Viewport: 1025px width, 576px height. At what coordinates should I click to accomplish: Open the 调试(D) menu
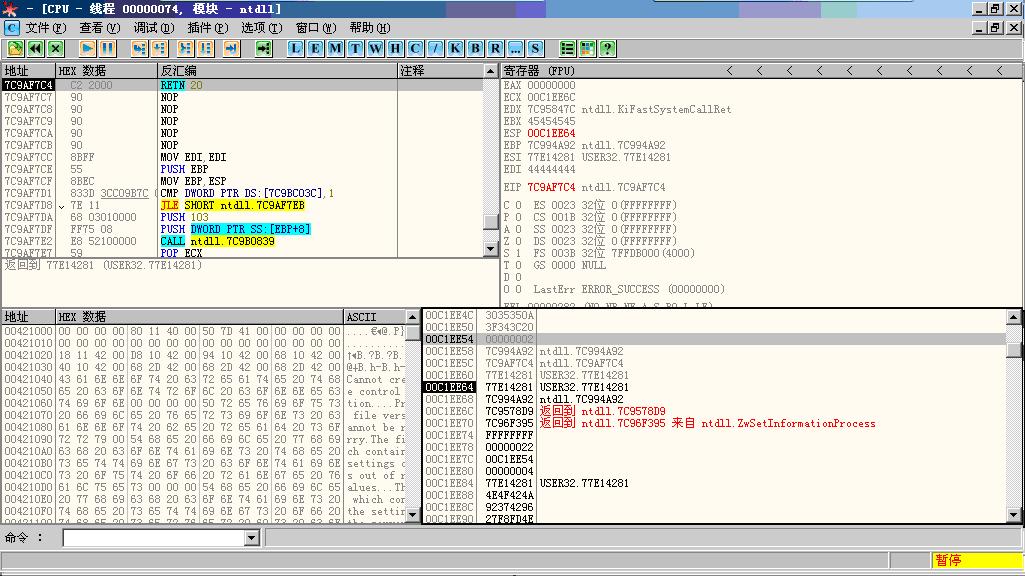[154, 28]
